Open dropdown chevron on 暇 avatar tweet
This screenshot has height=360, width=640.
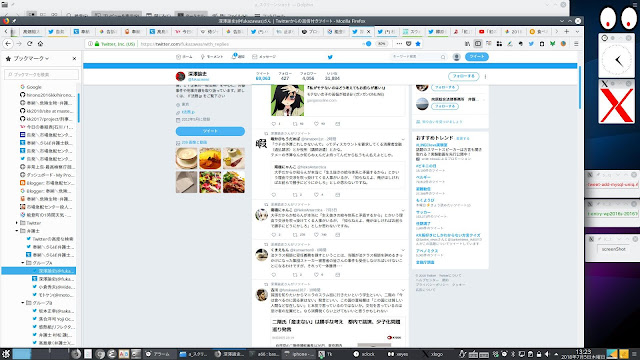point(402,139)
